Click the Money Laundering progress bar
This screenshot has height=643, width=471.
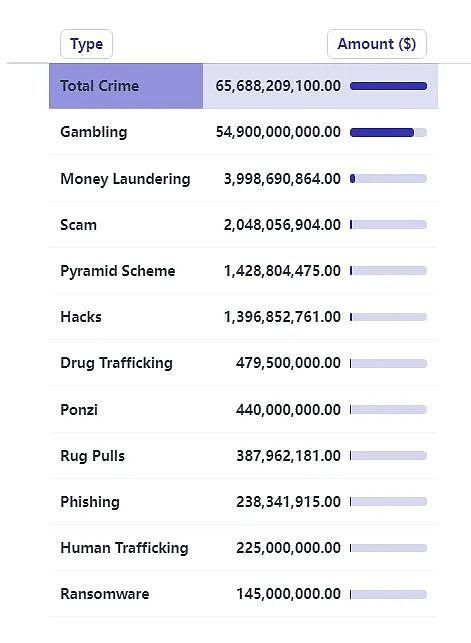[389, 178]
